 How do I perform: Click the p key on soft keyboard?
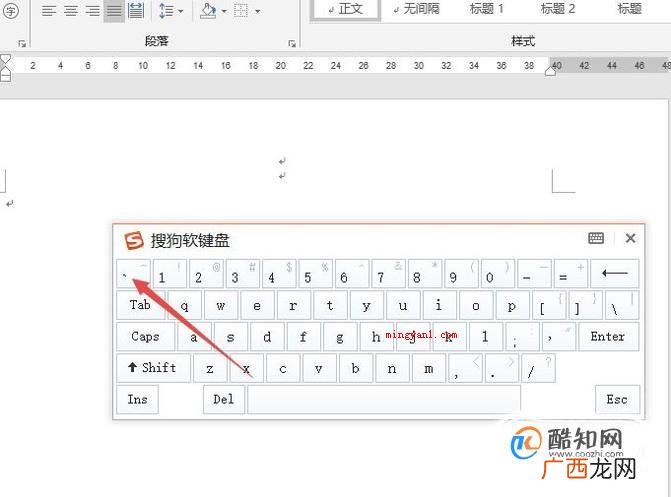(x=512, y=305)
